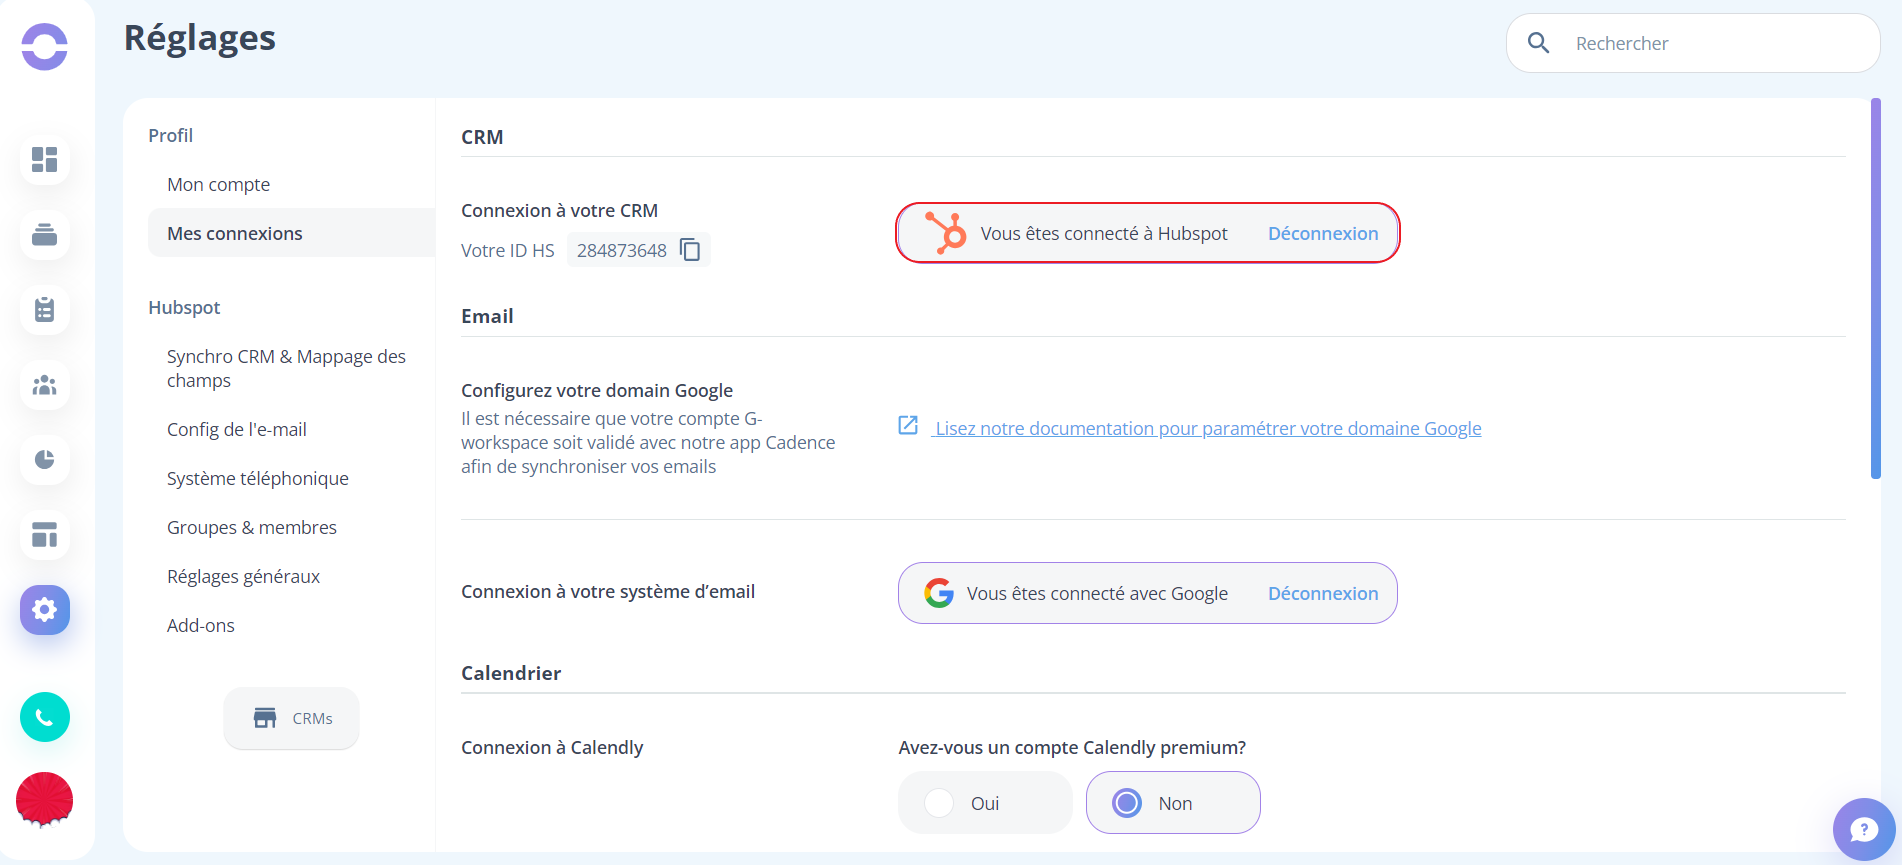Viewport: 1902px width, 865px height.
Task: Click the Hubspot section heading in sidebar
Action: 184,307
